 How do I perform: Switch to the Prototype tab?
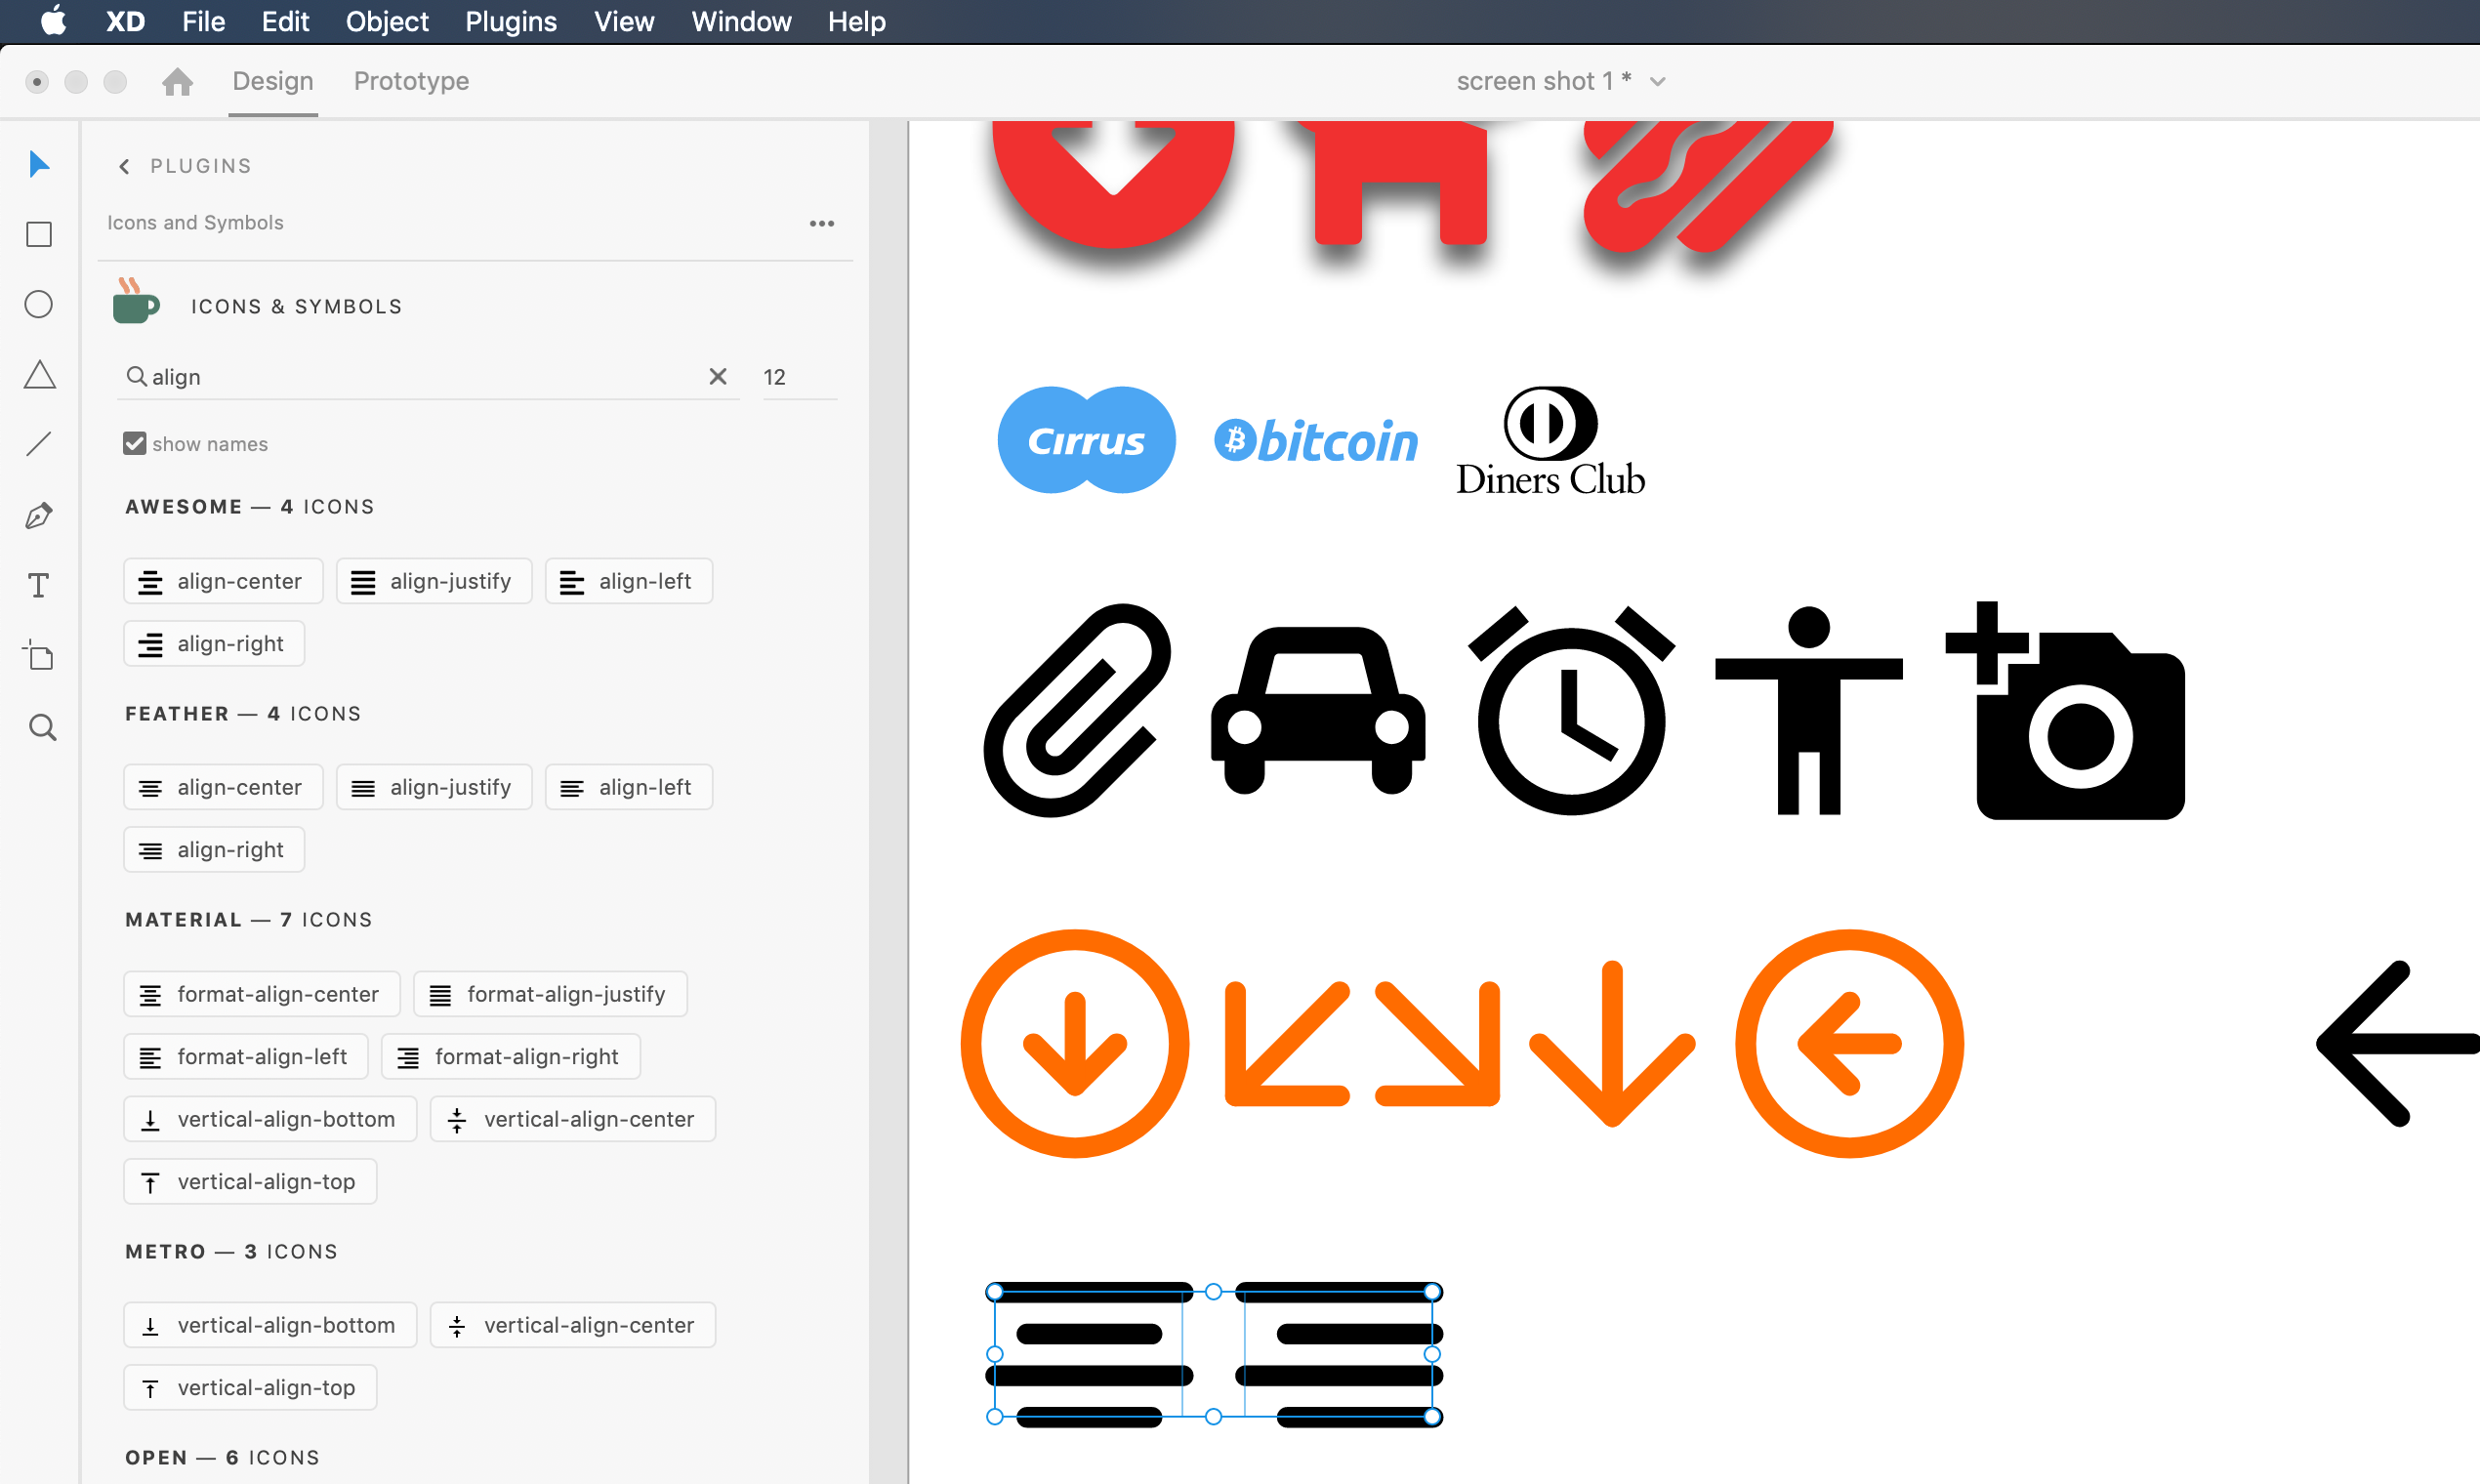(x=410, y=81)
